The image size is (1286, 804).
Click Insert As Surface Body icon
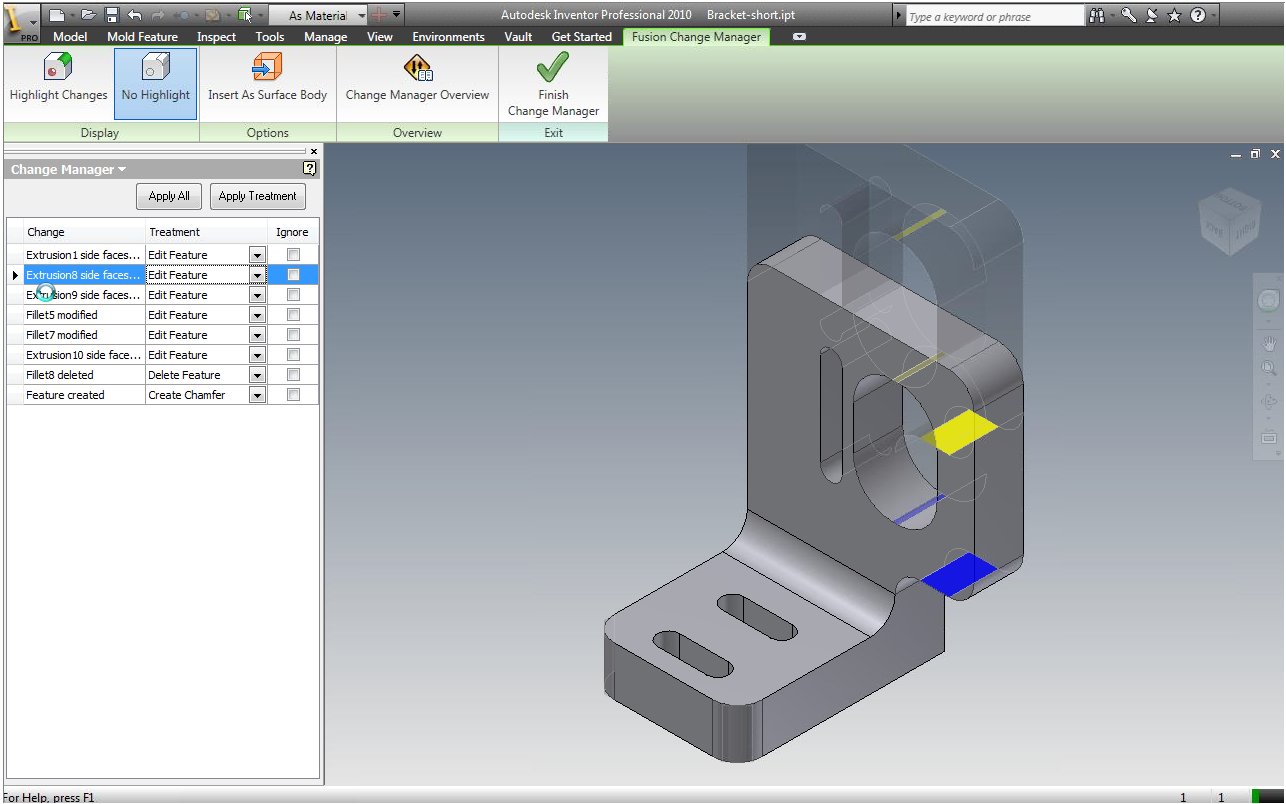coord(267,68)
